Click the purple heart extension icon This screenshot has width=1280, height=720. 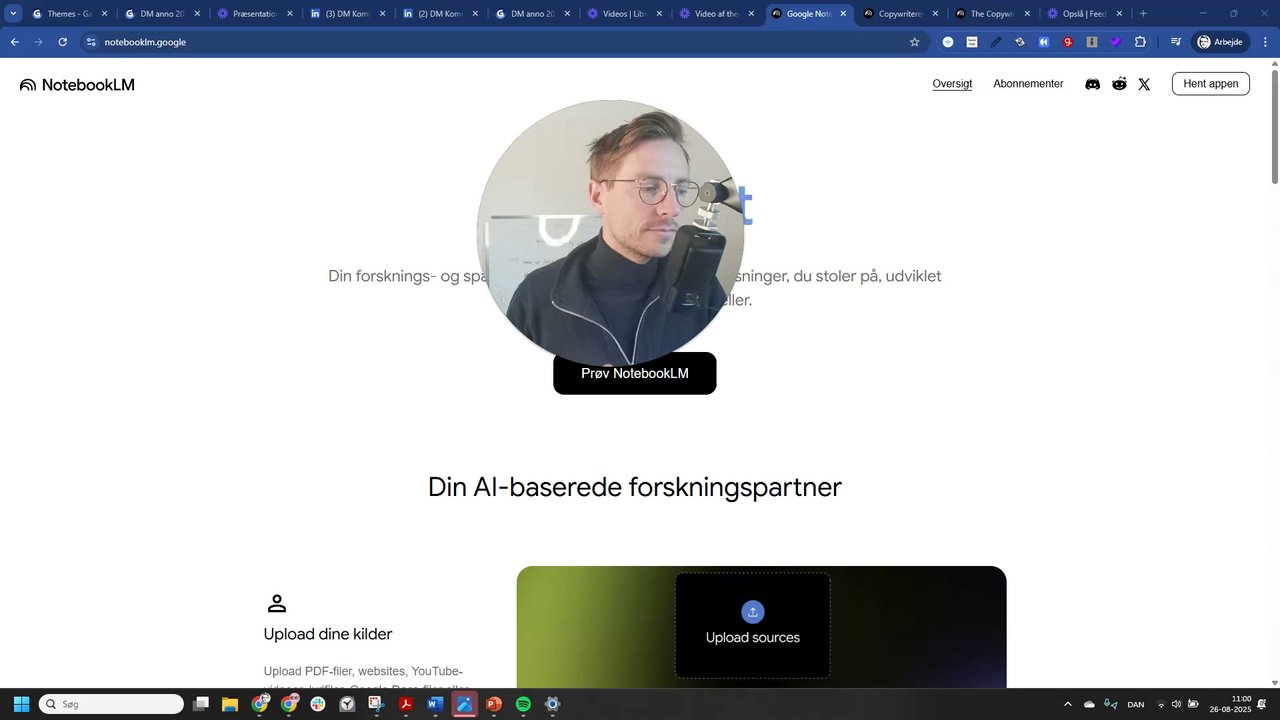(x=1116, y=42)
